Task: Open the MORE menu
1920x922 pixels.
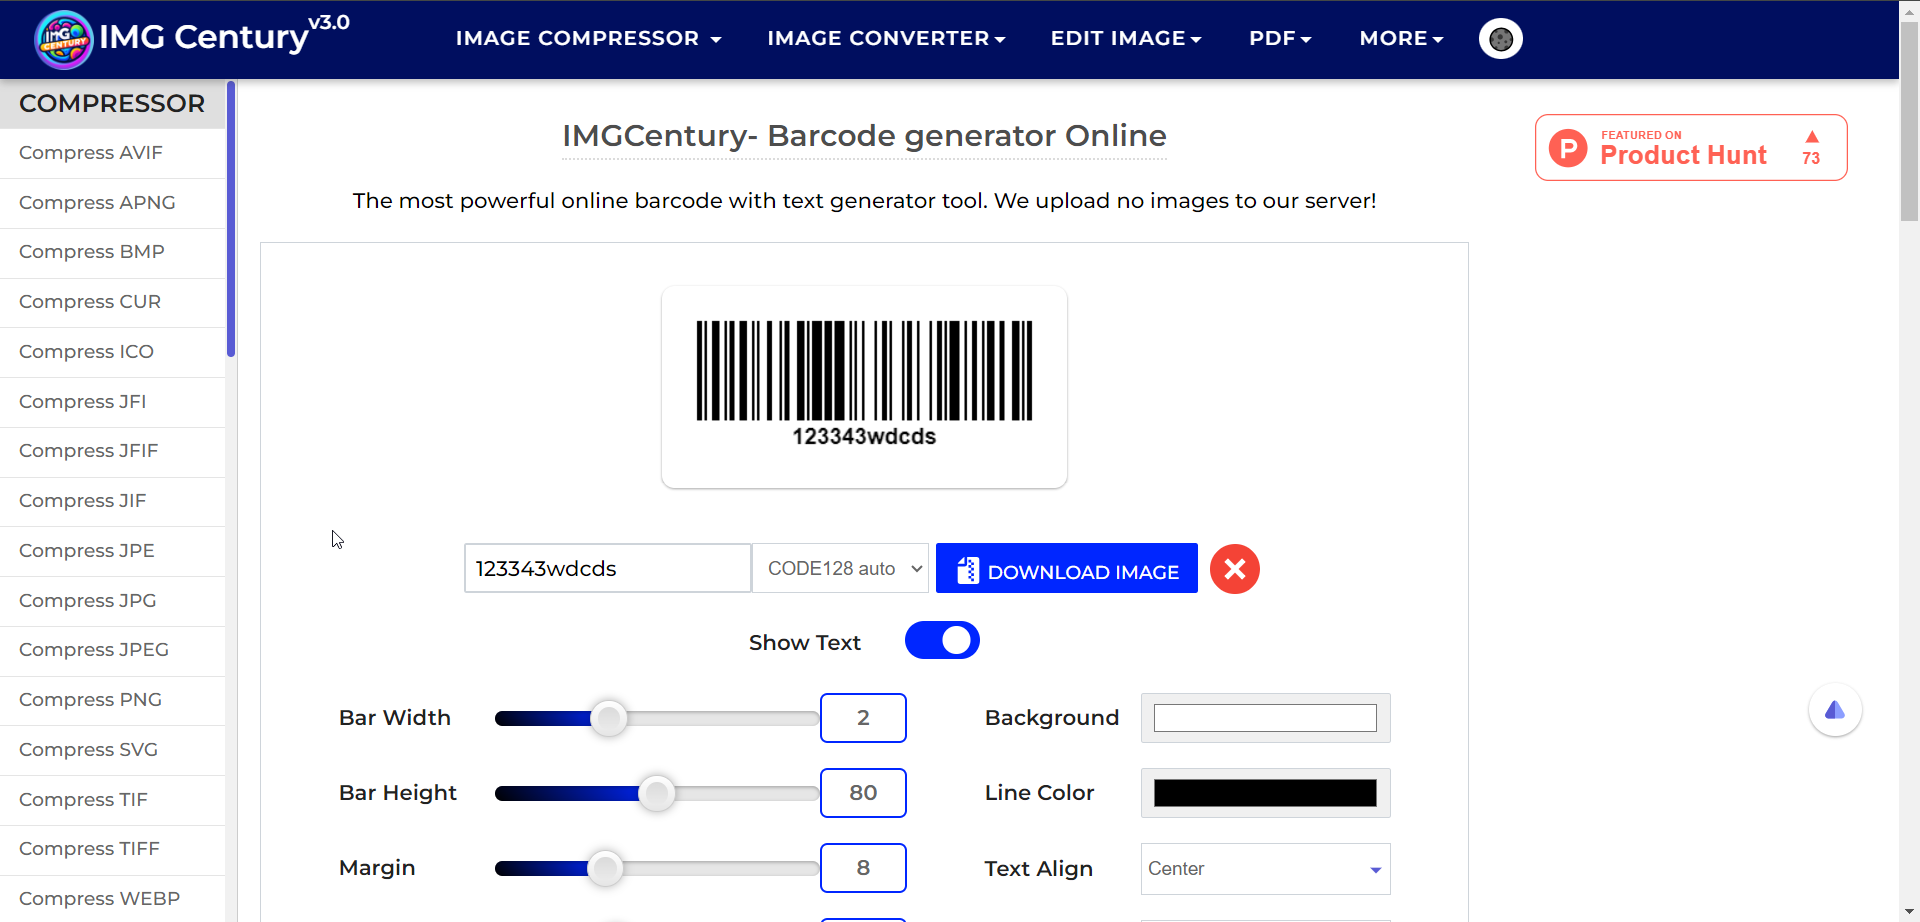Action: pyautogui.click(x=1401, y=38)
